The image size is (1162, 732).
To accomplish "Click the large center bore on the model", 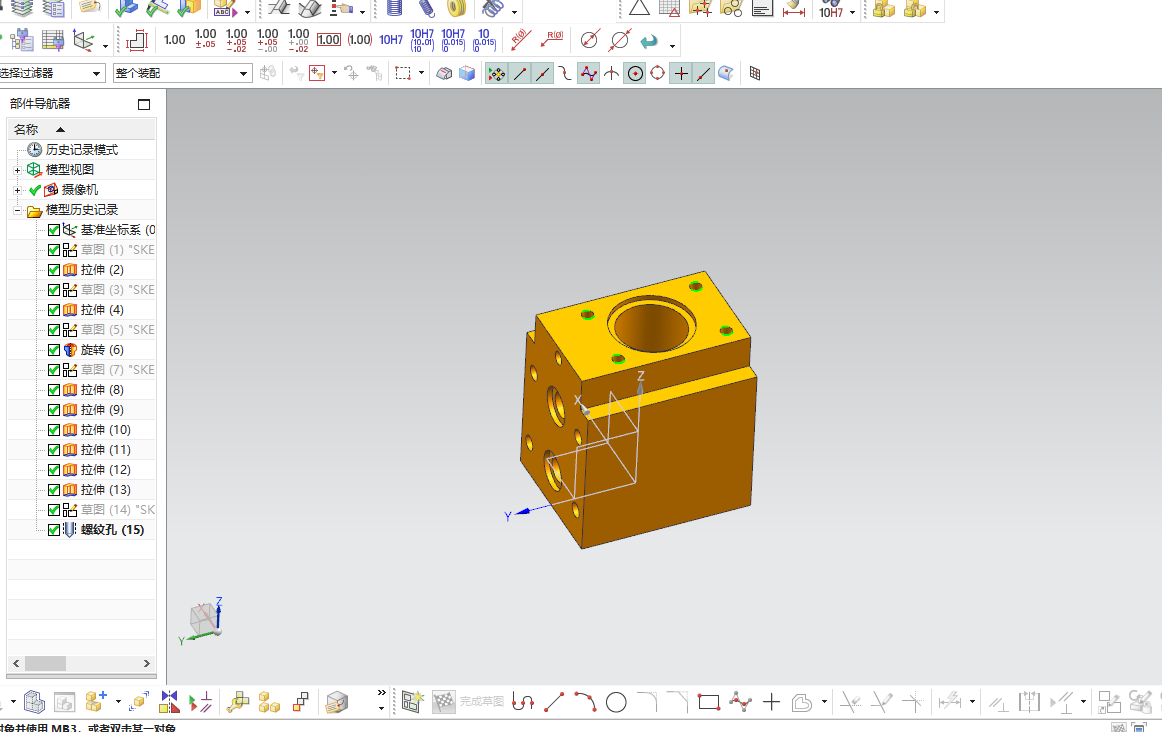I will (x=652, y=325).
